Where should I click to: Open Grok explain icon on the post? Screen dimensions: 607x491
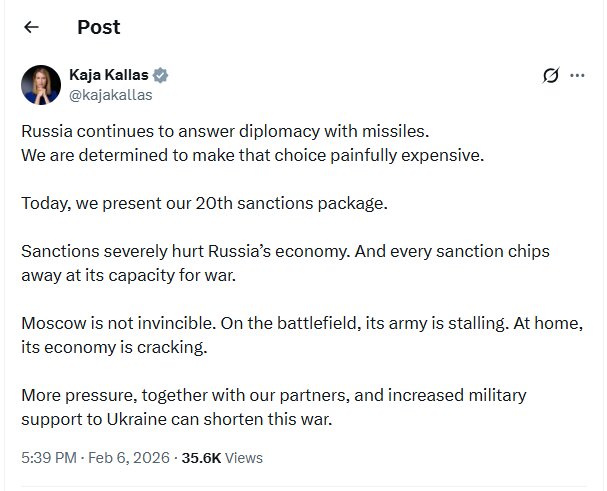pyautogui.click(x=549, y=75)
